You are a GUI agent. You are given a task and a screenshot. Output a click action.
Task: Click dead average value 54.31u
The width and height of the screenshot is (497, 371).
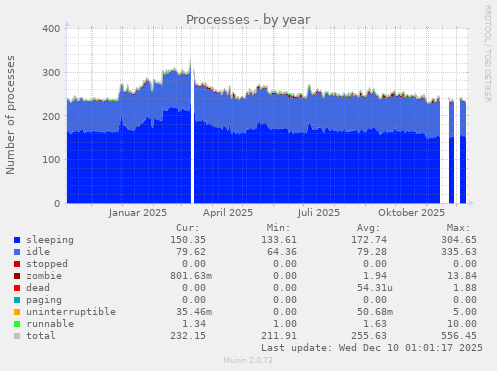point(375,288)
